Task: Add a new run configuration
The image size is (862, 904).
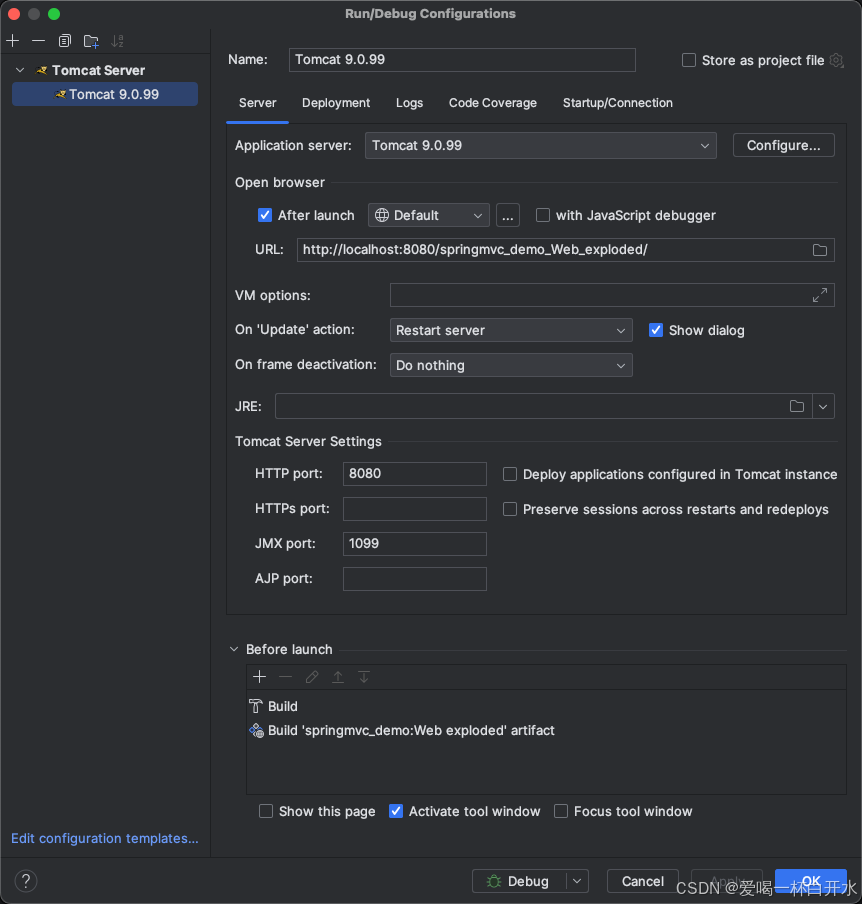Action: [x=13, y=41]
